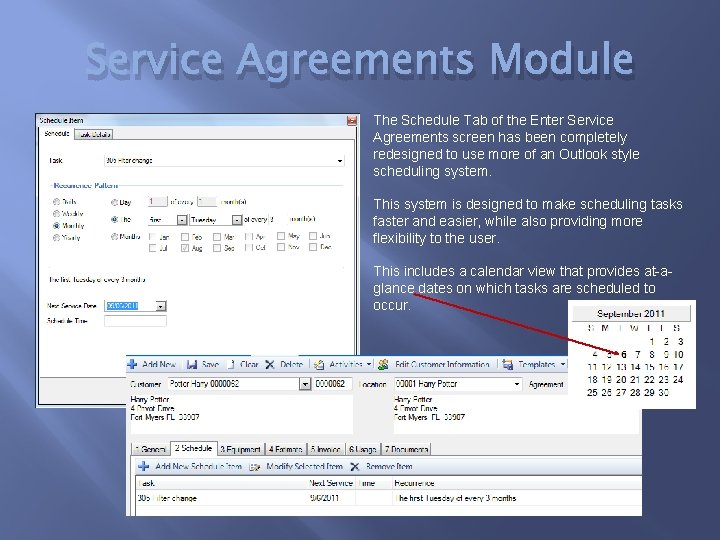This screenshot has height=540, width=720.
Task: Click the Add New Schedule Item plus icon
Action: [x=144, y=467]
